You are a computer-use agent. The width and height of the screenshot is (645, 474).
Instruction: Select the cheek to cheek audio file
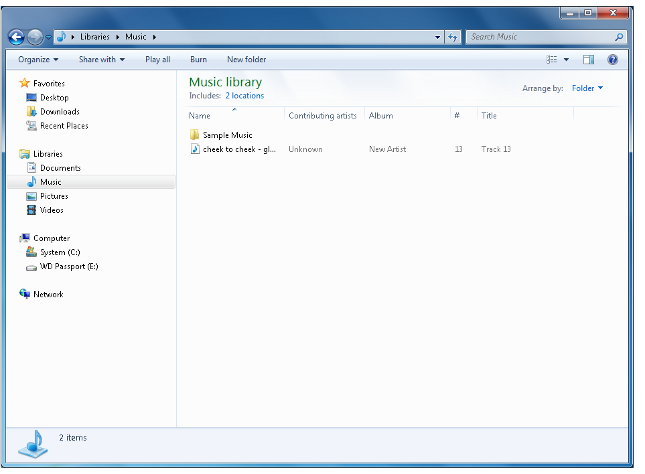[x=238, y=149]
